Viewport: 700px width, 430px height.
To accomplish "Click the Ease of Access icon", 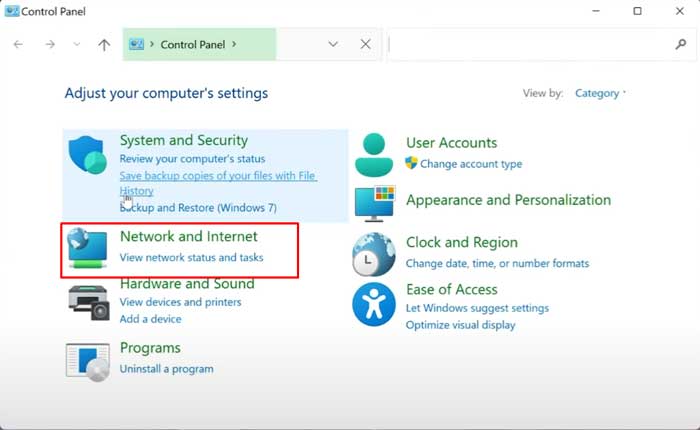I will coord(374,304).
